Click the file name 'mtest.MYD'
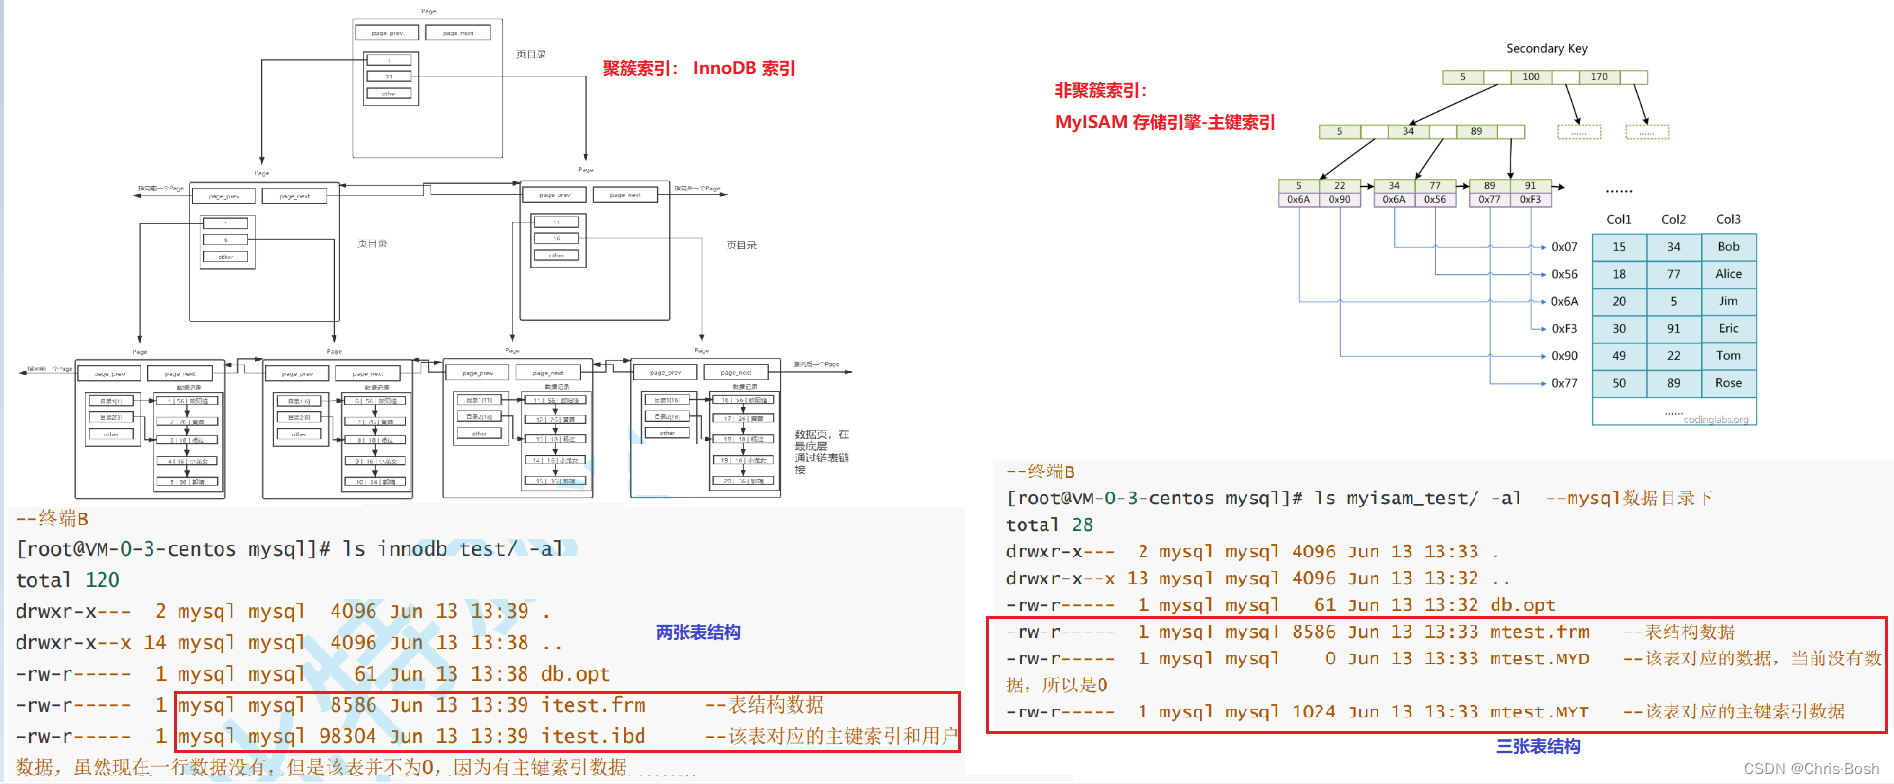The height and width of the screenshot is (784, 1894). (x=1540, y=658)
